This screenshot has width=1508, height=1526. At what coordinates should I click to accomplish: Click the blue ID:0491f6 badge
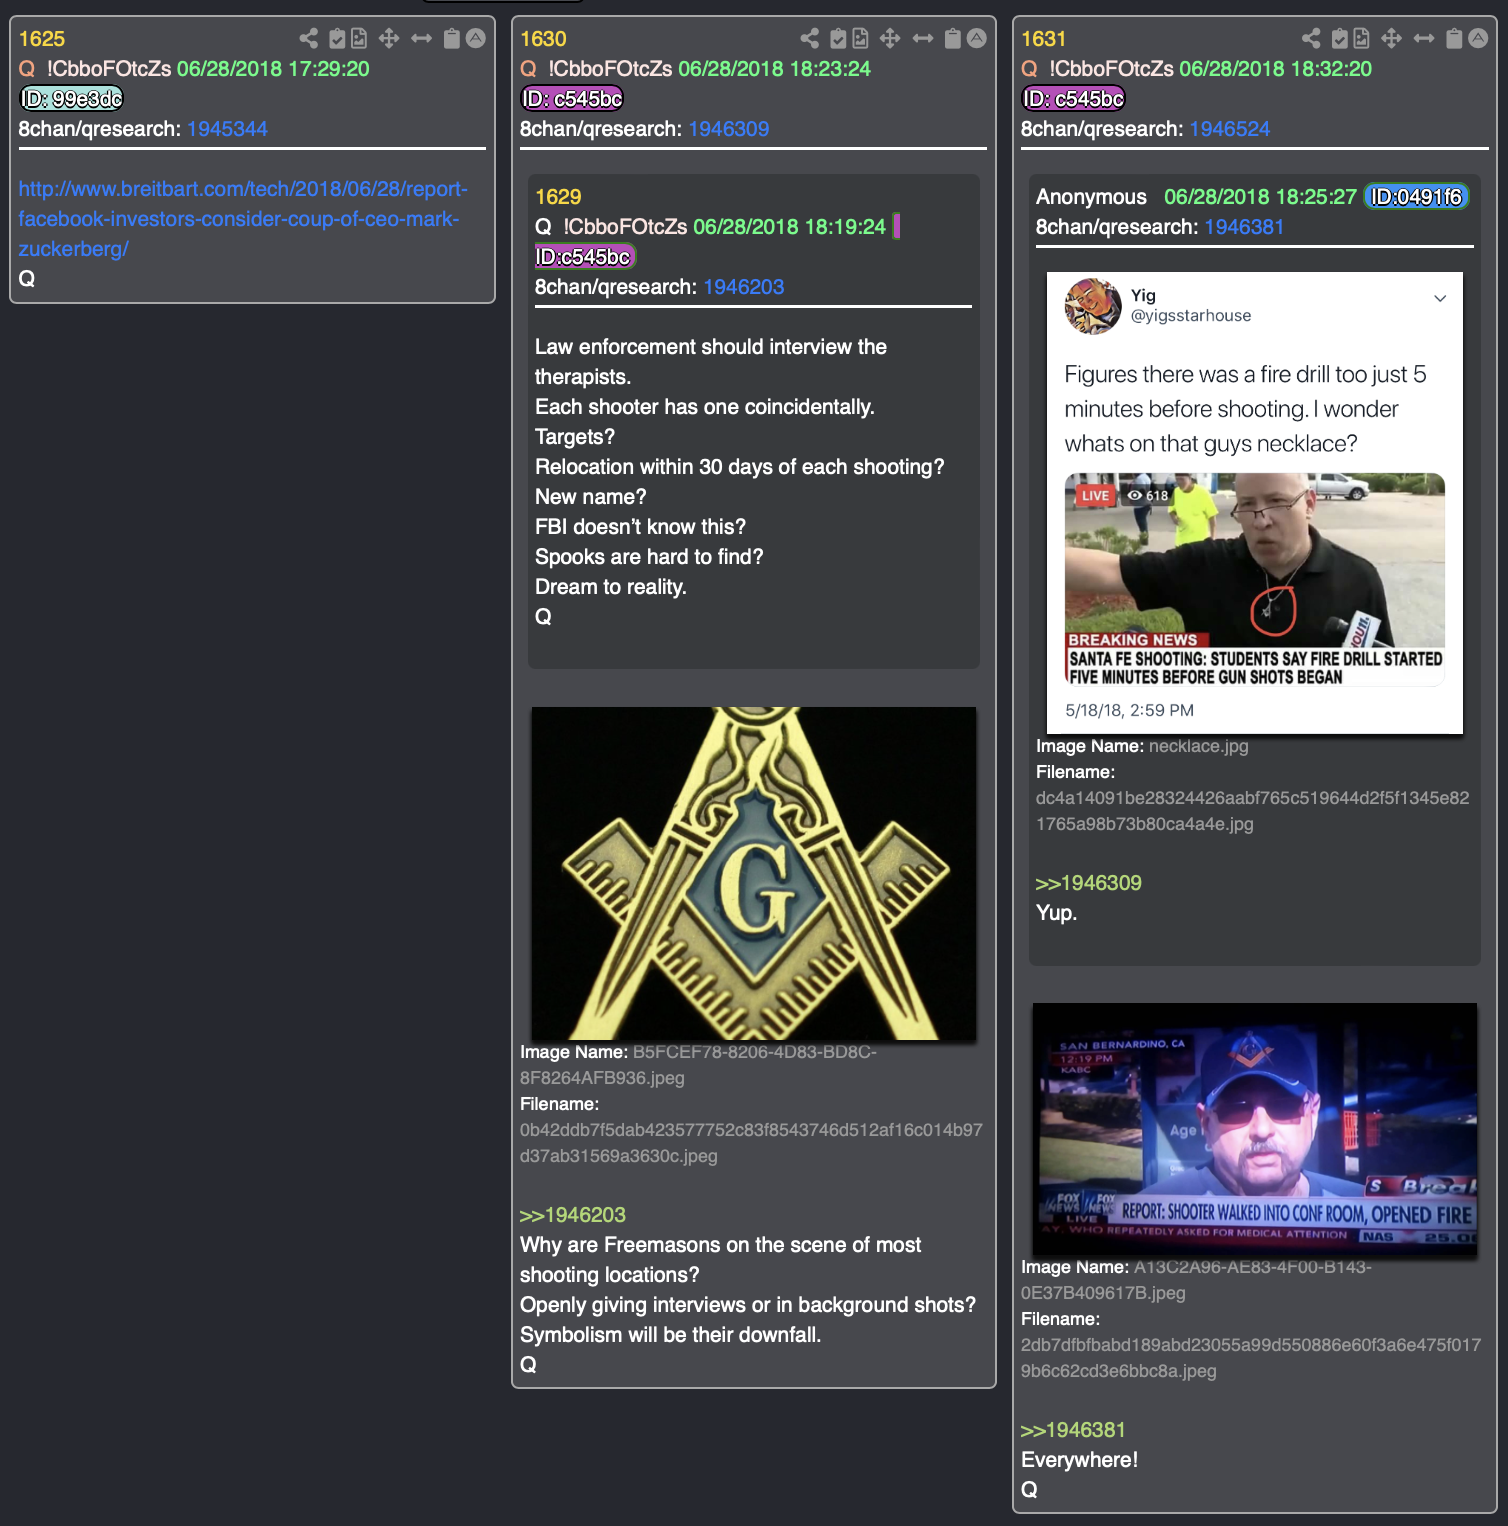pos(1416,197)
